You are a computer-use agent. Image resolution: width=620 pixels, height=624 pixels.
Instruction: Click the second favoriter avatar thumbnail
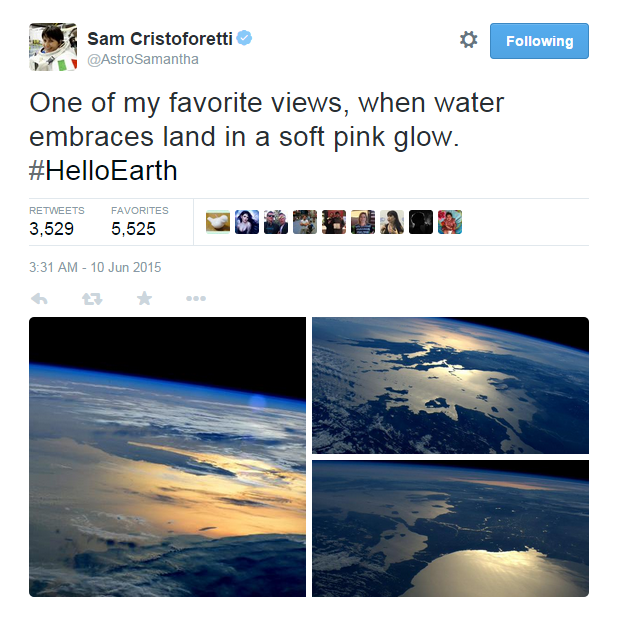click(247, 222)
